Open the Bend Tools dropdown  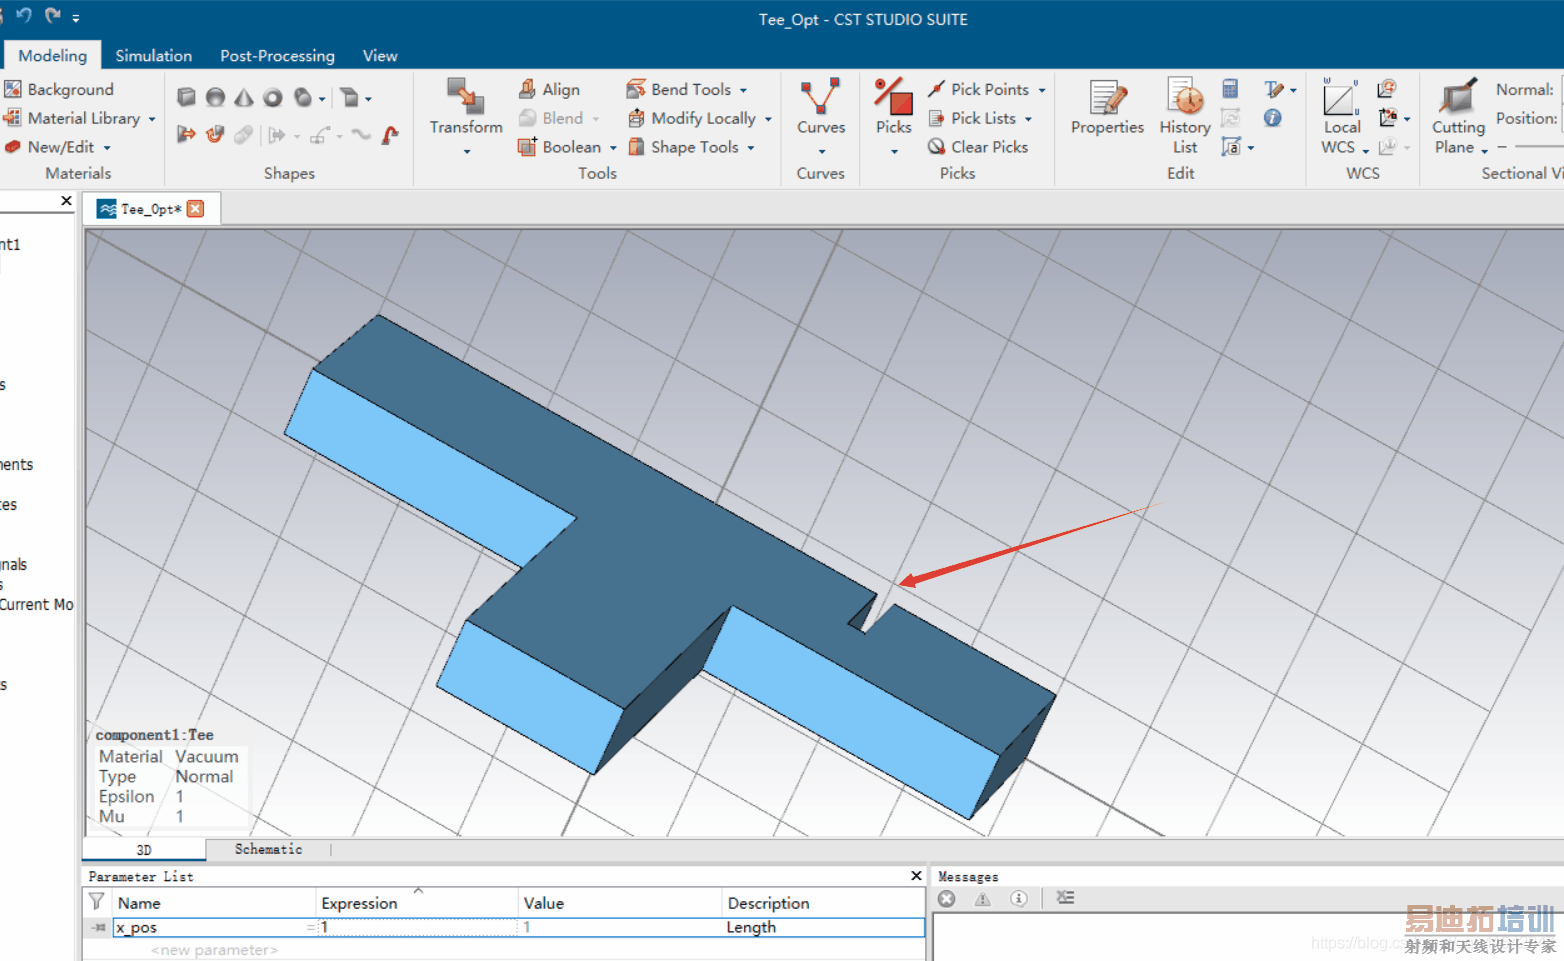coord(743,90)
